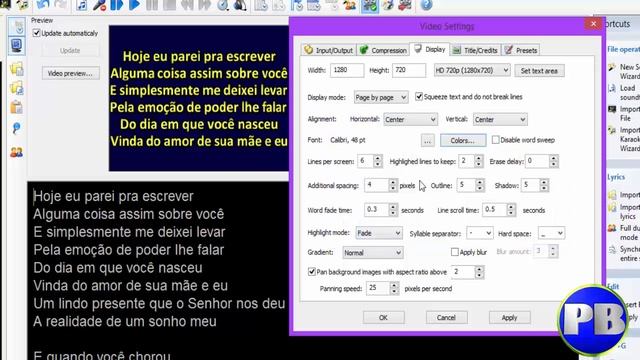
Task: Click the magnifier search icon in left sidebar
Action: [x=17, y=129]
